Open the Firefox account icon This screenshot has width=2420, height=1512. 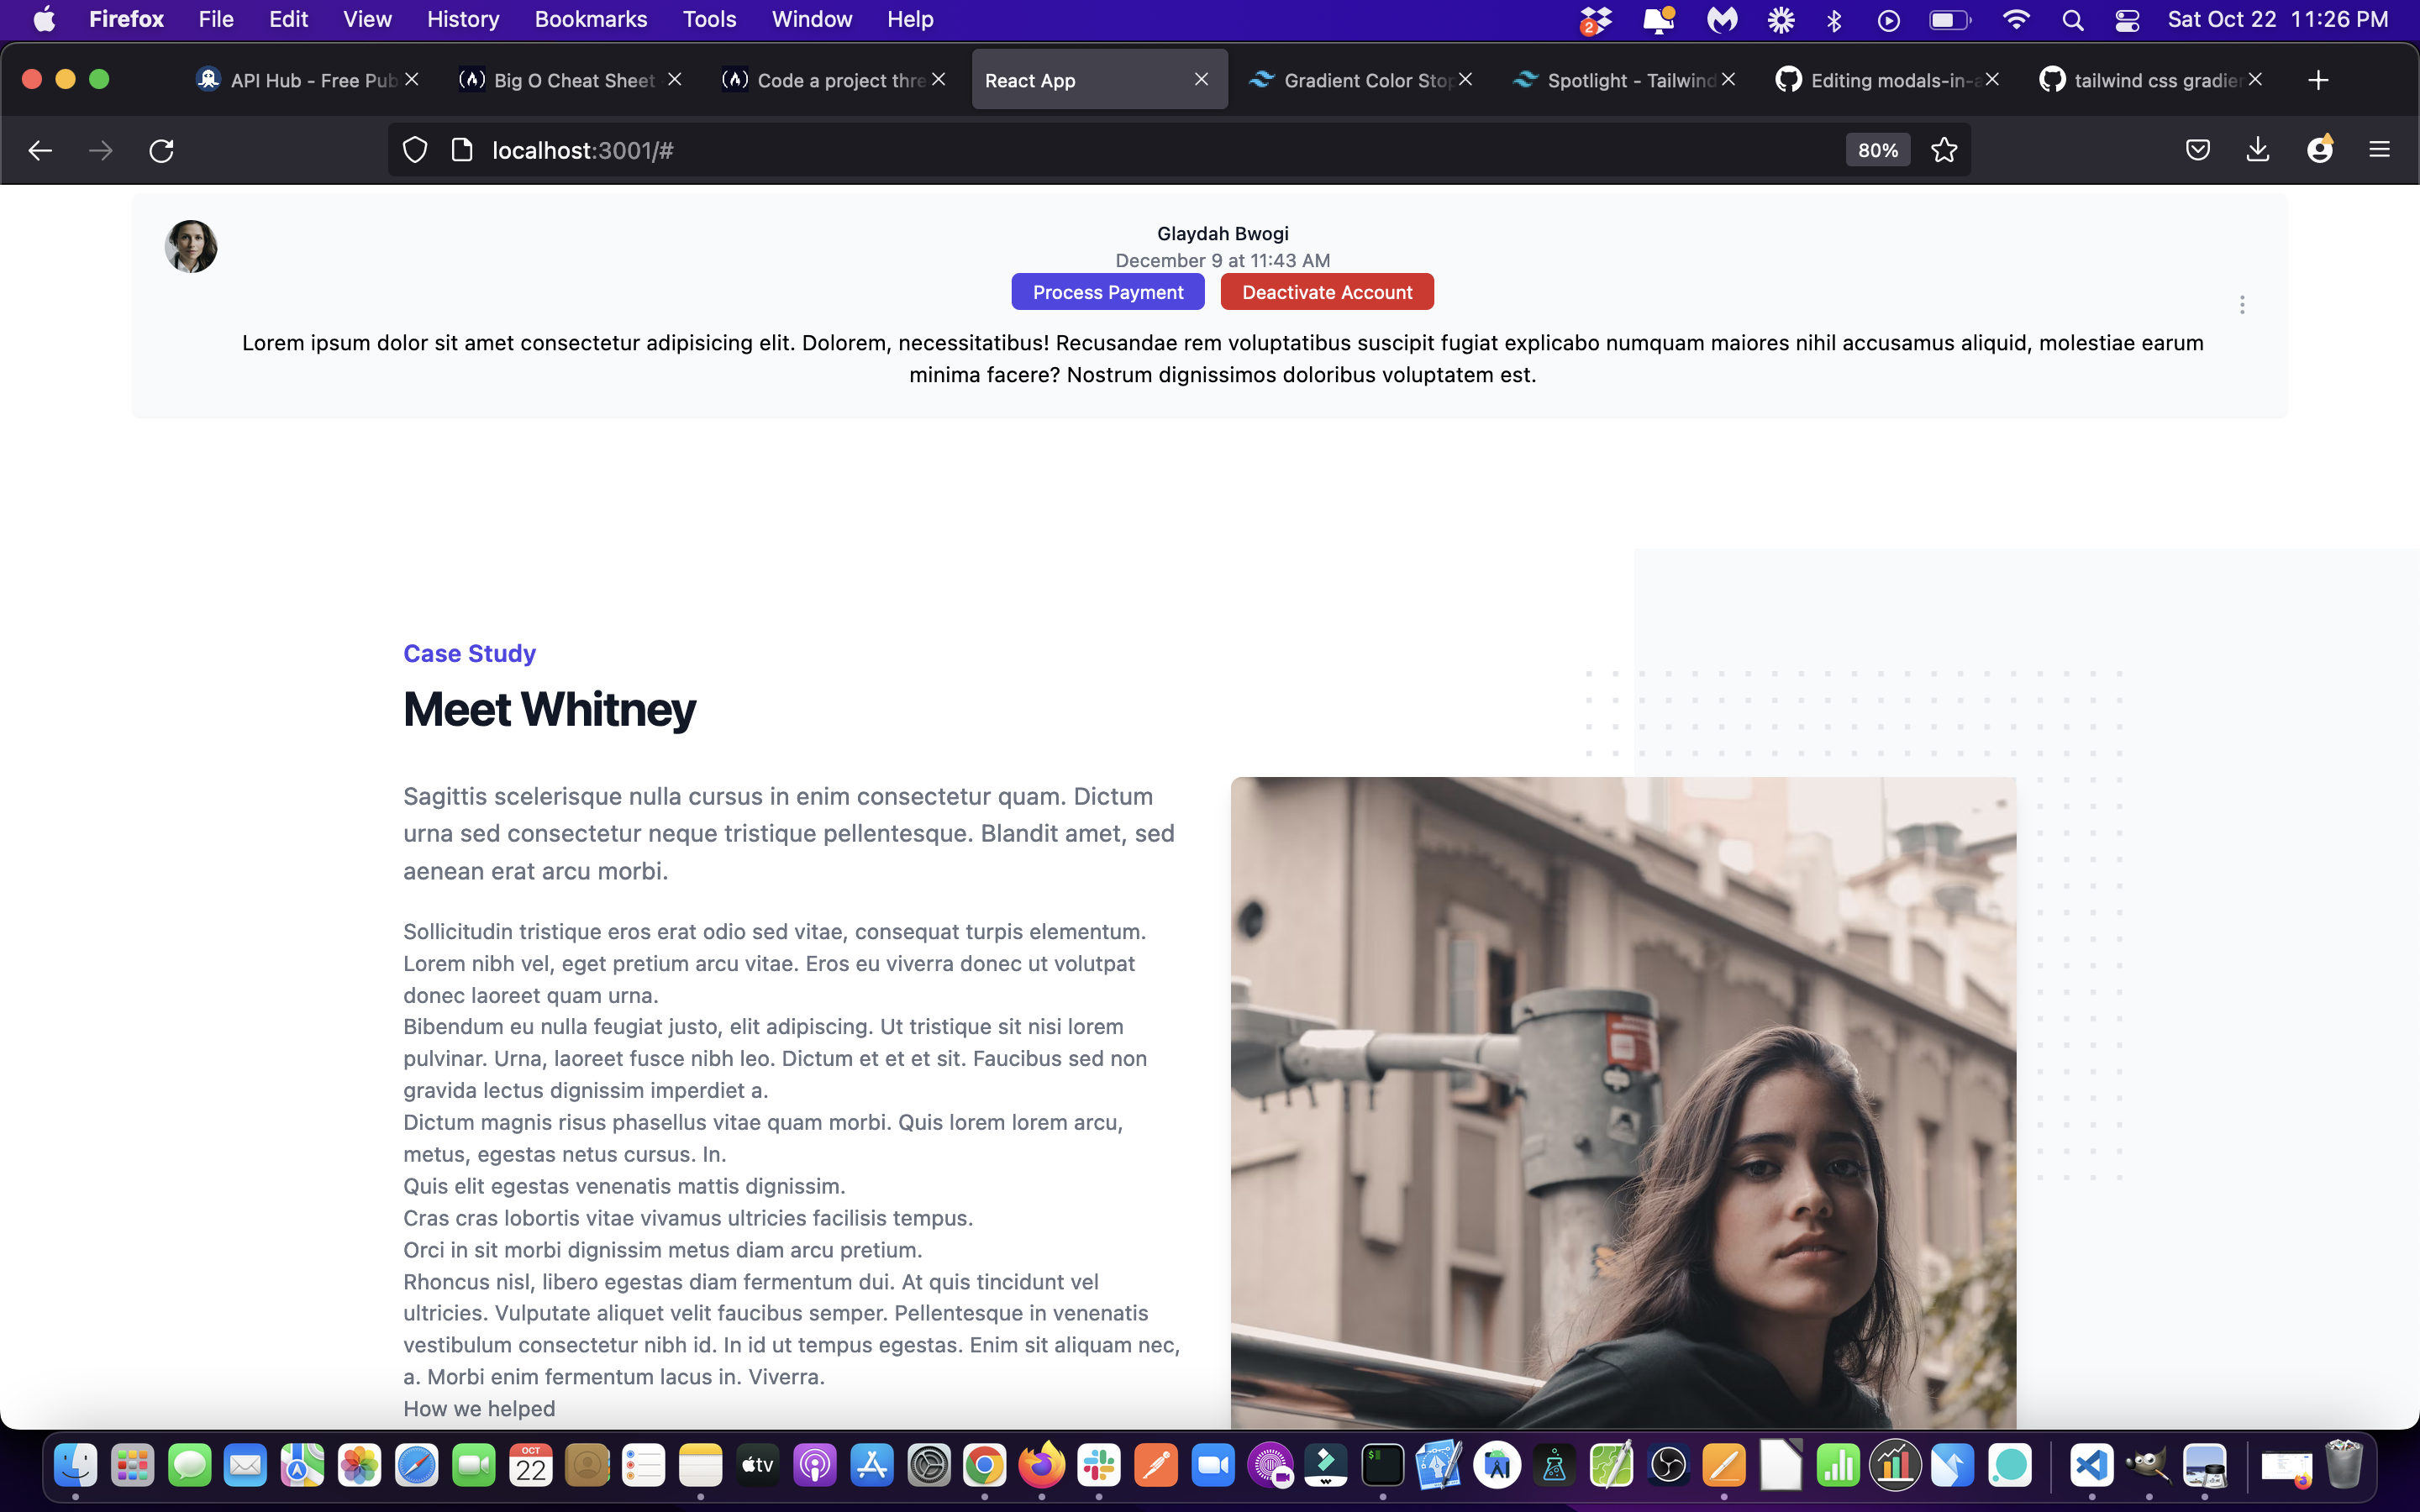pyautogui.click(x=2320, y=150)
